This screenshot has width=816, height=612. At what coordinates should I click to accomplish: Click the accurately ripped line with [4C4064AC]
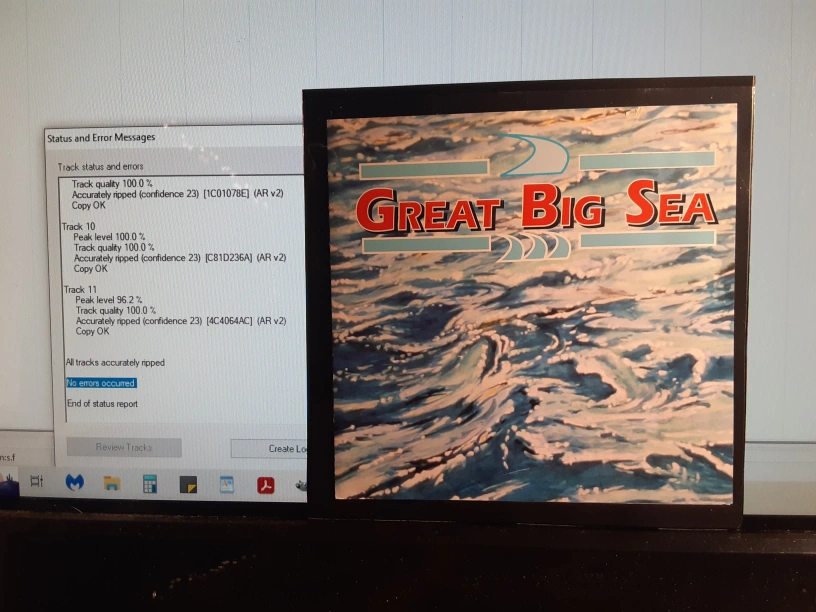[181, 321]
